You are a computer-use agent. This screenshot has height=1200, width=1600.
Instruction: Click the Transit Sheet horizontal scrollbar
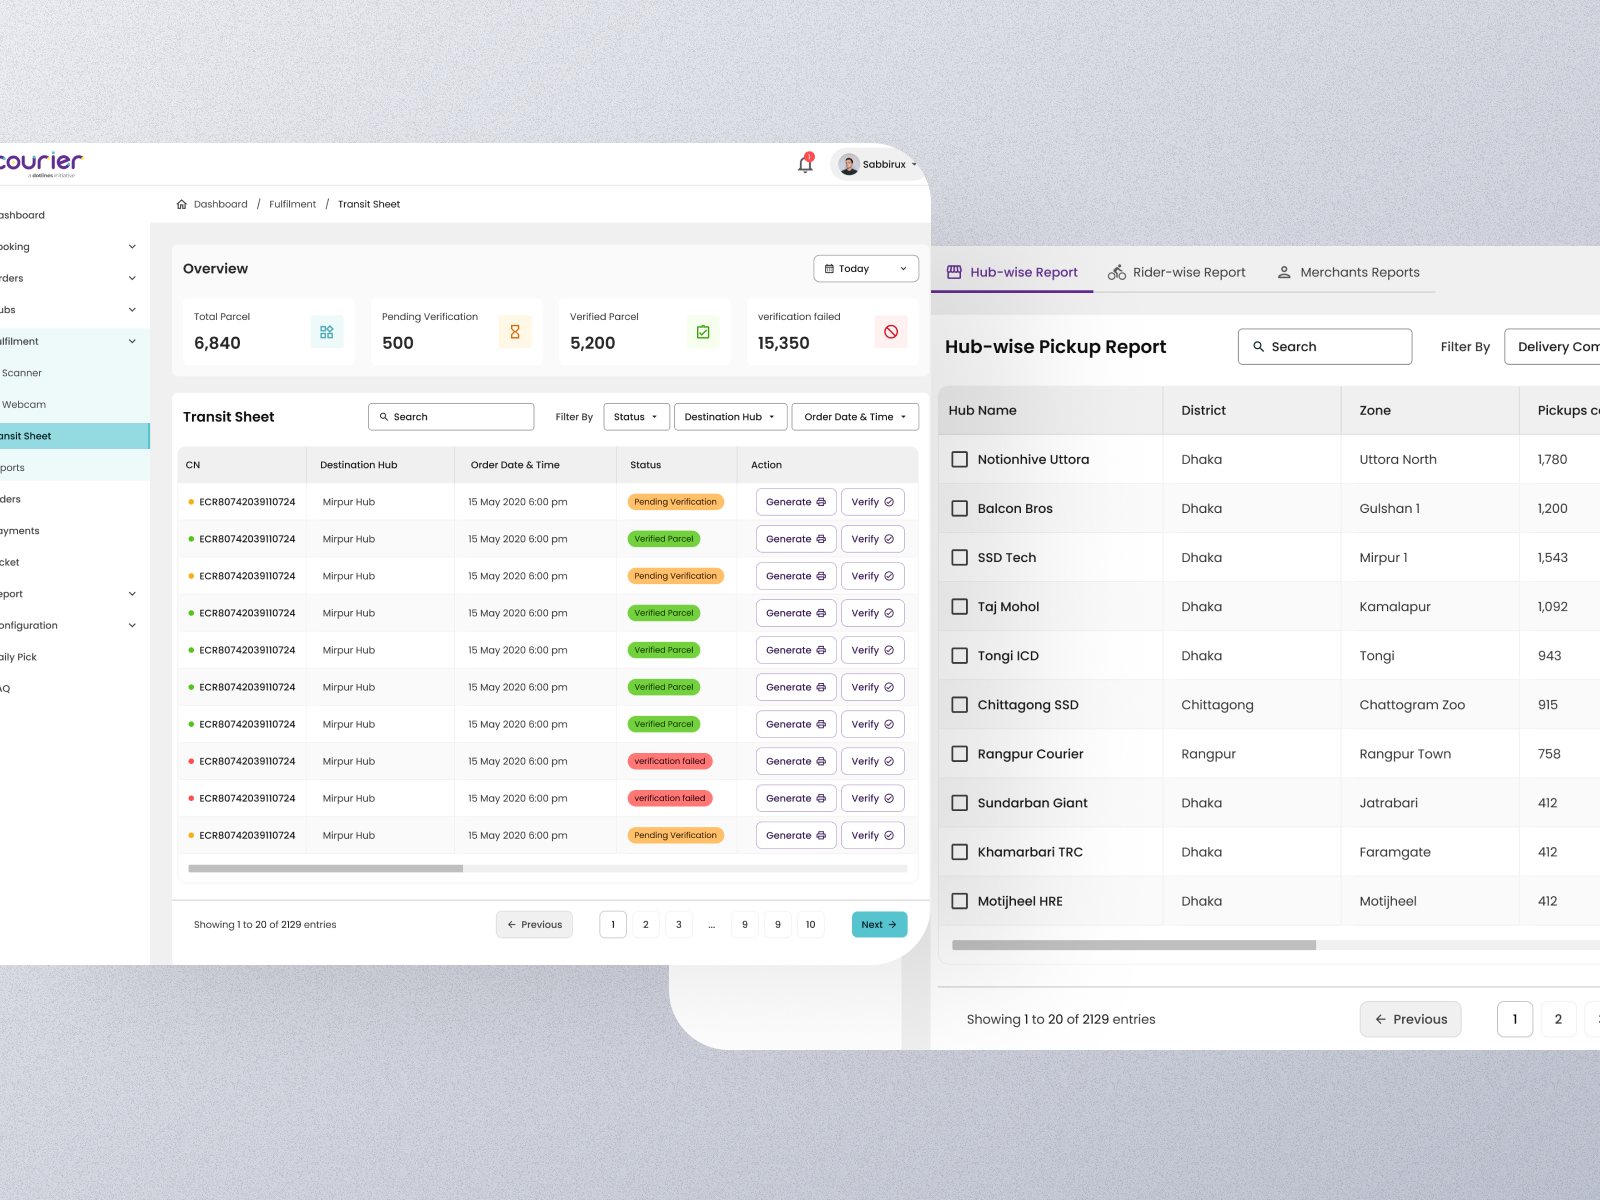click(326, 869)
